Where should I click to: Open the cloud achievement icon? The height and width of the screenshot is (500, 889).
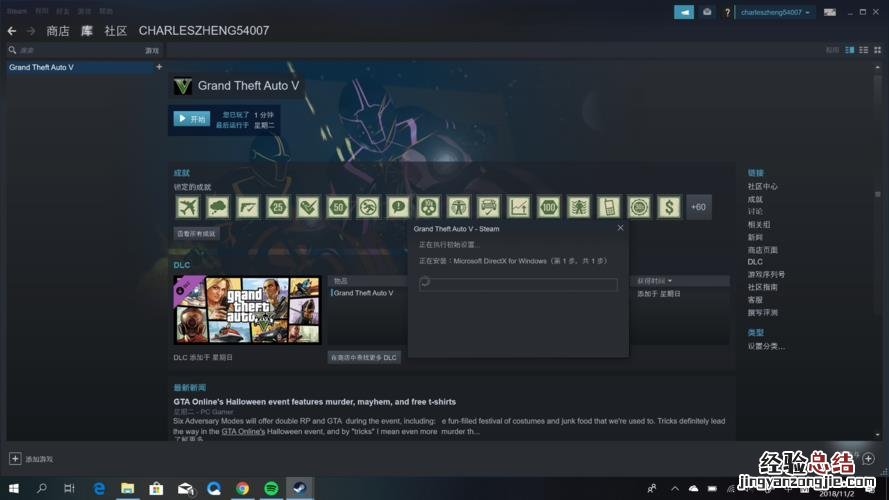pos(218,207)
